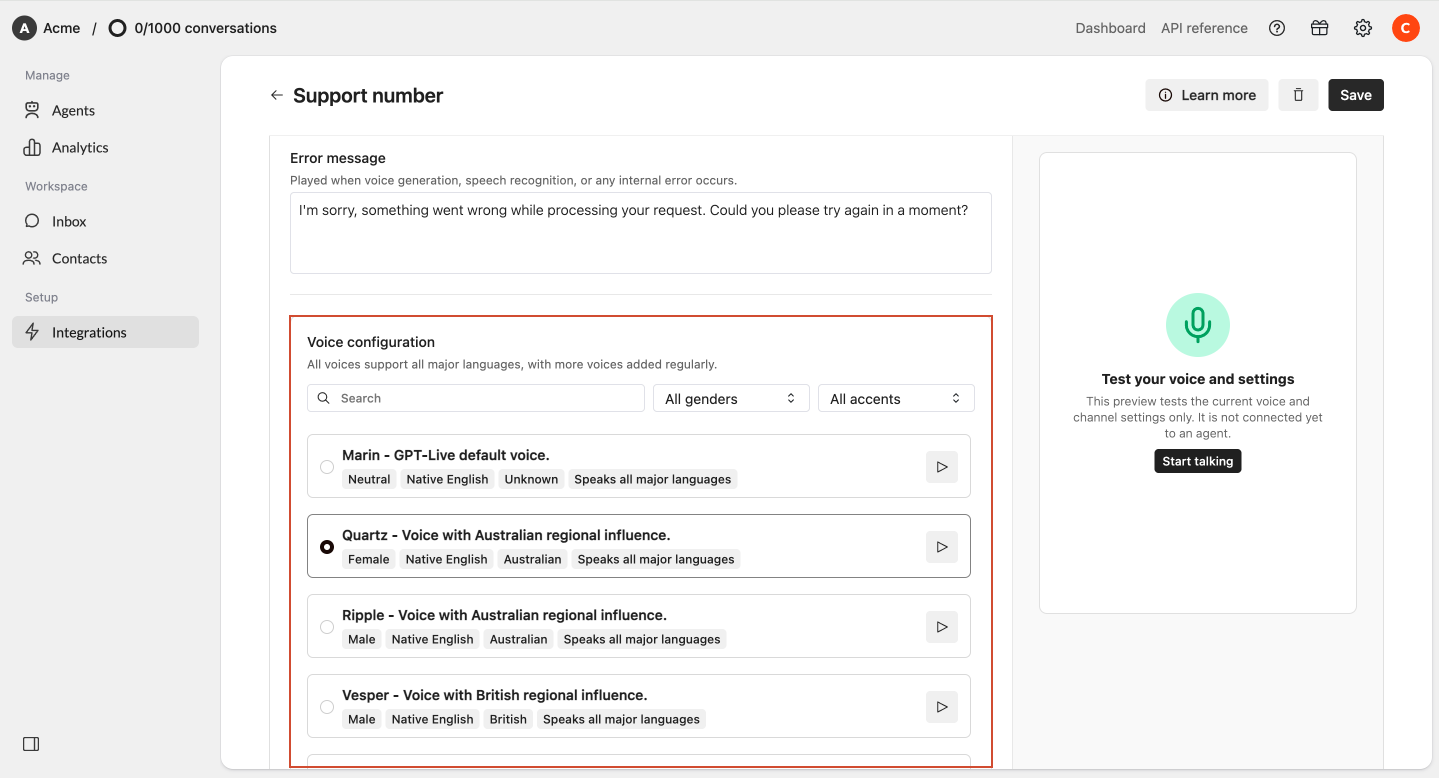Choose the Vesper voice radio button
This screenshot has width=1439, height=778.
point(327,707)
